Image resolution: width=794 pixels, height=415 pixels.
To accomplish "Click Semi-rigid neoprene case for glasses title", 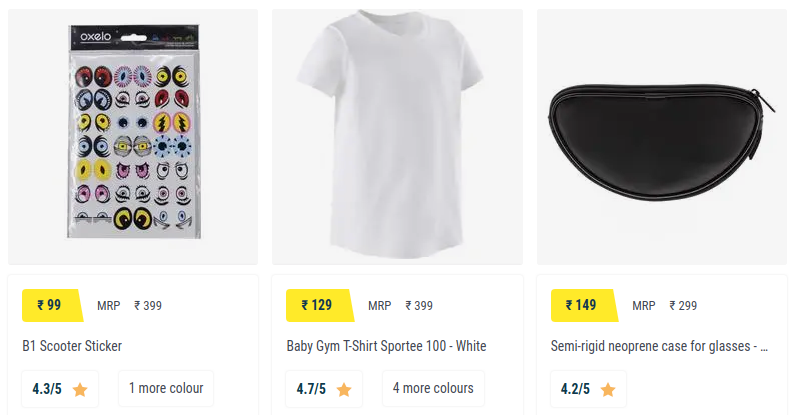I will point(659,346).
